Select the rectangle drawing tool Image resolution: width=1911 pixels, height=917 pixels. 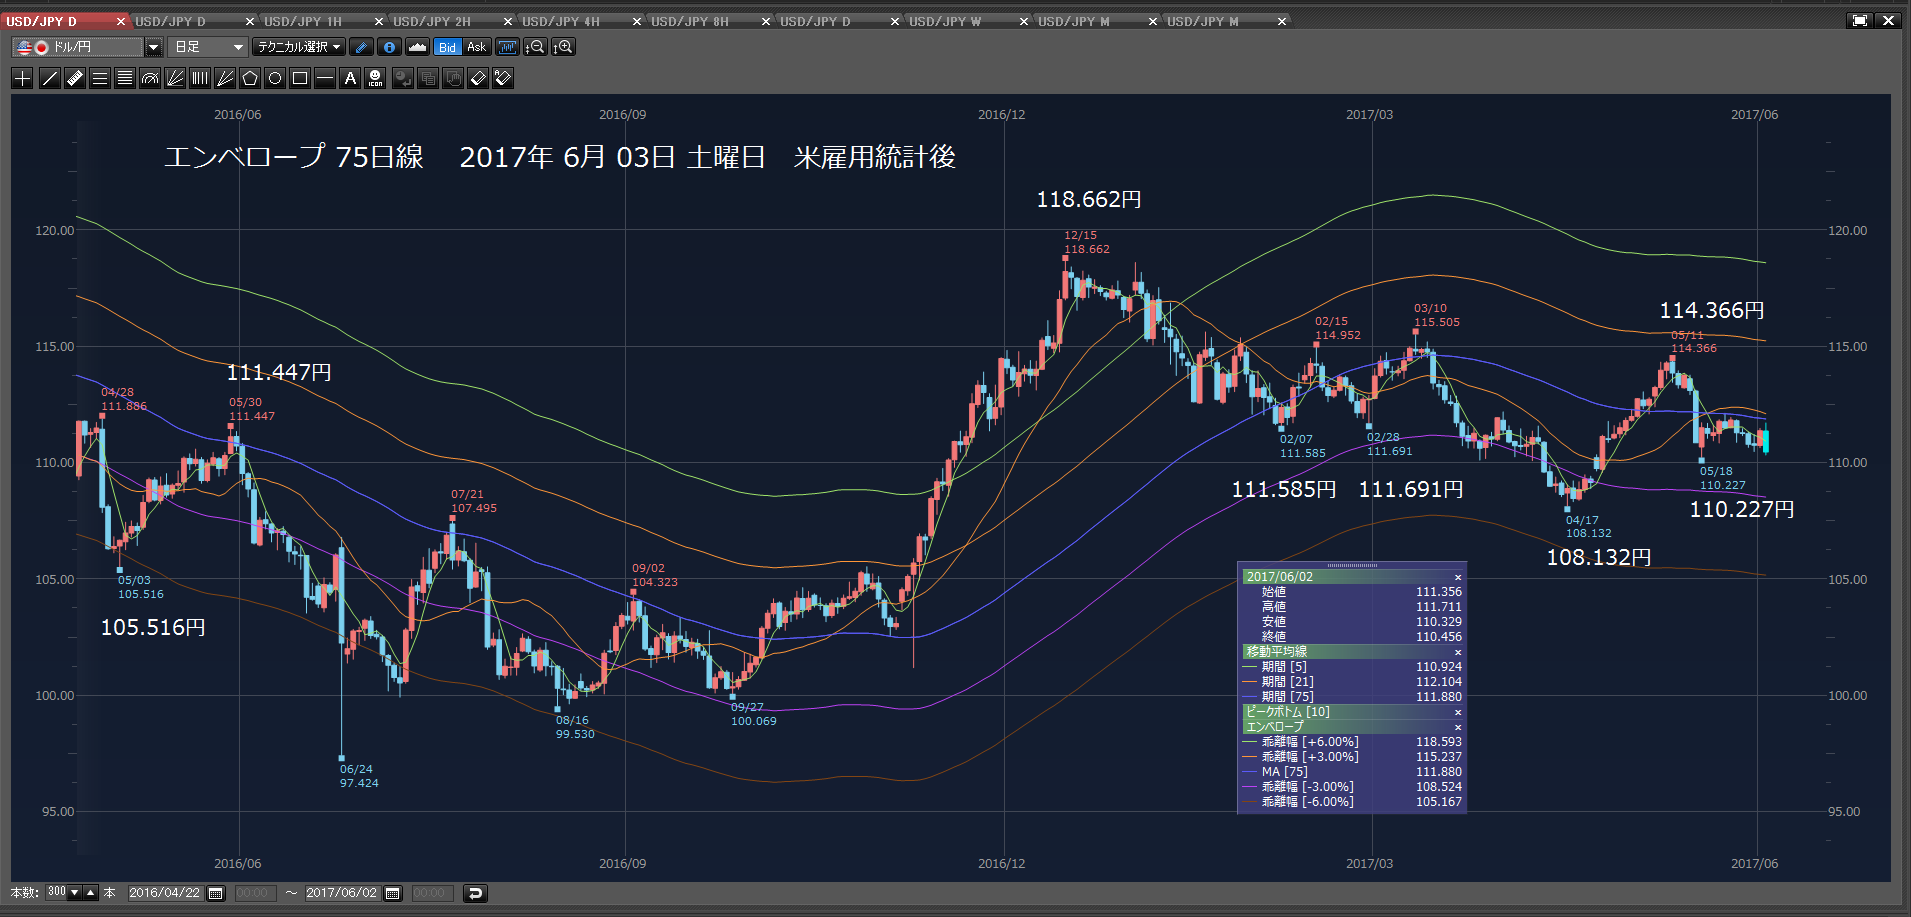[300, 78]
